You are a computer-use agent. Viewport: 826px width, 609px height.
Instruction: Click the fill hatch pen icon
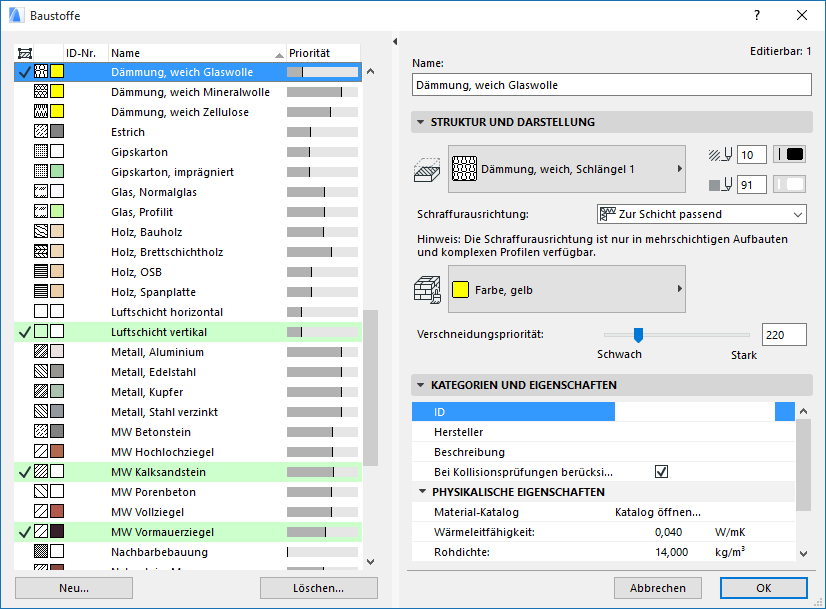tap(720, 155)
